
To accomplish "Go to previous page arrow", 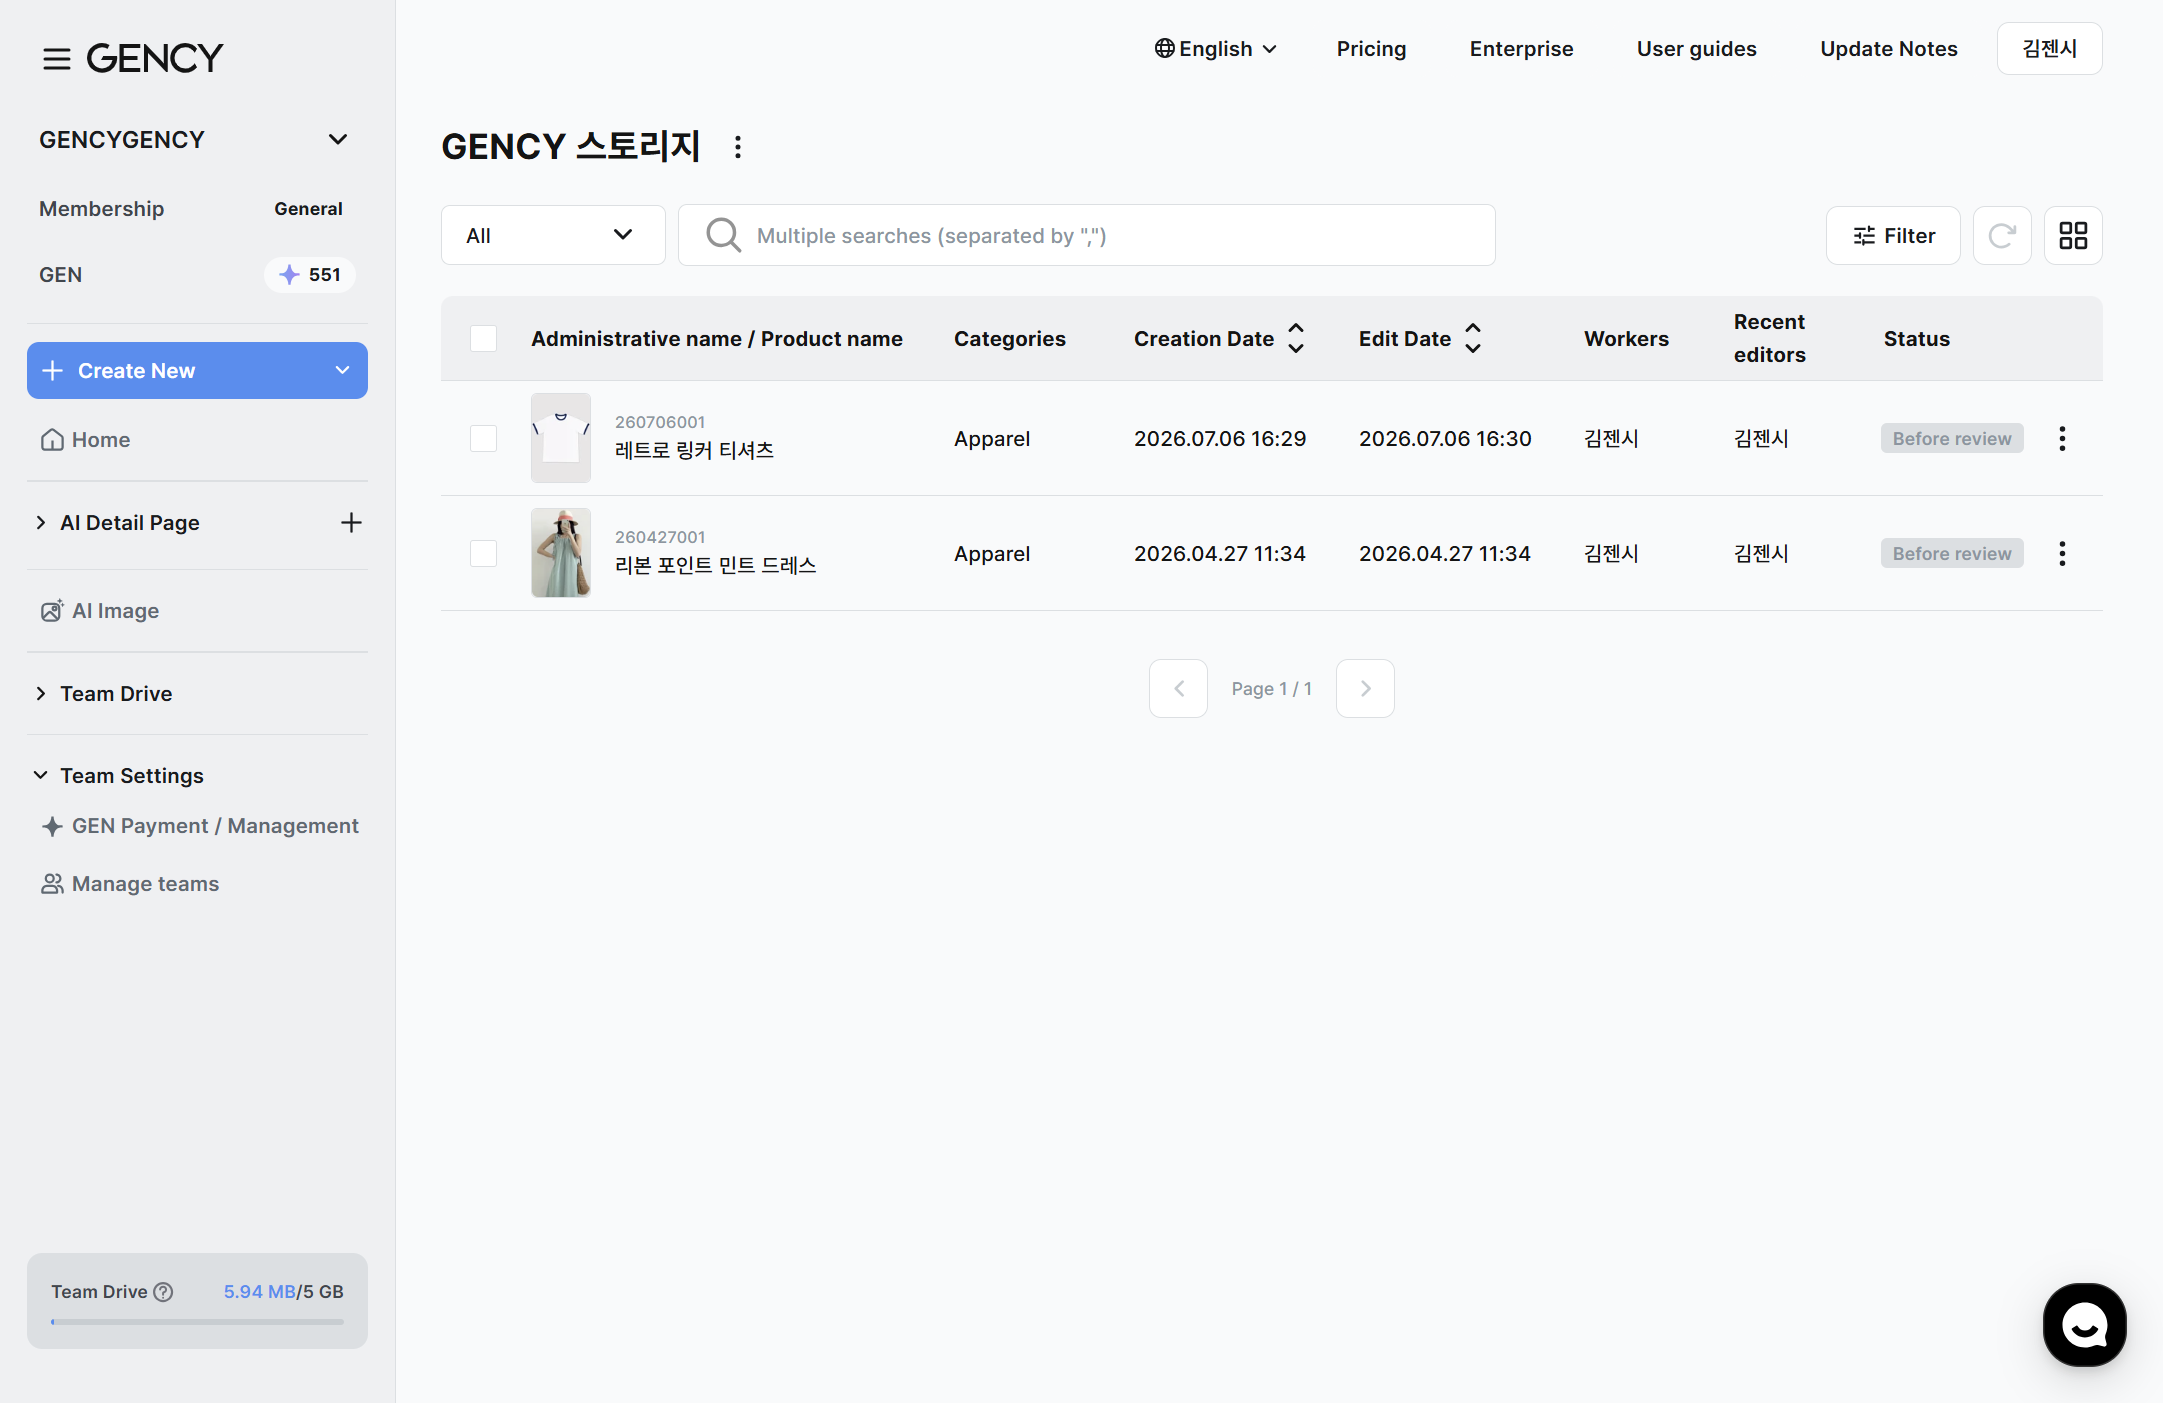I will coord(1178,688).
